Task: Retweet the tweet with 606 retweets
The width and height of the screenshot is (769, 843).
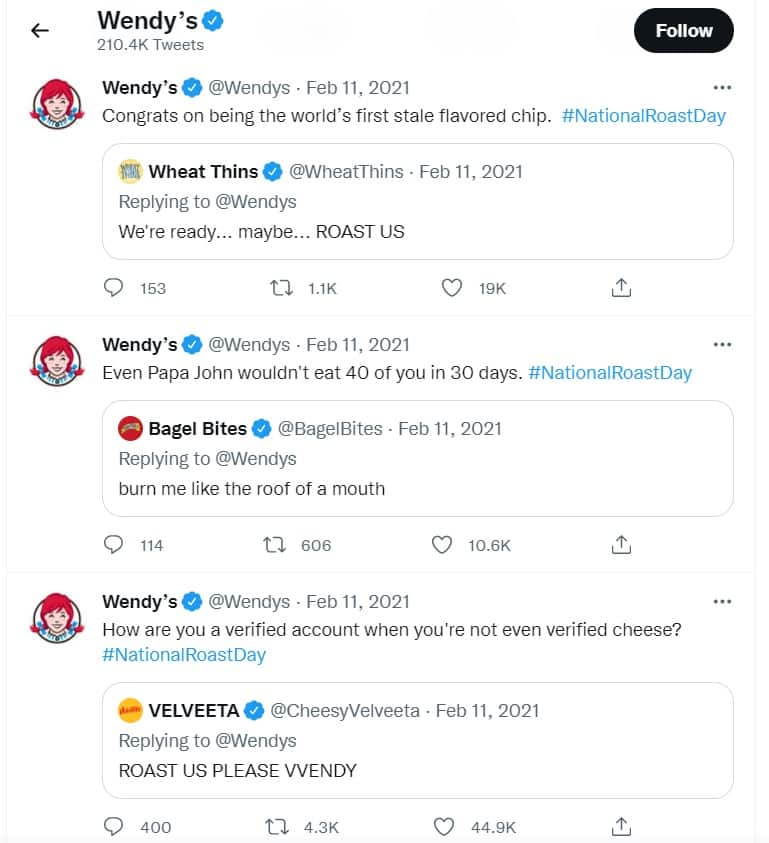Action: (275, 545)
